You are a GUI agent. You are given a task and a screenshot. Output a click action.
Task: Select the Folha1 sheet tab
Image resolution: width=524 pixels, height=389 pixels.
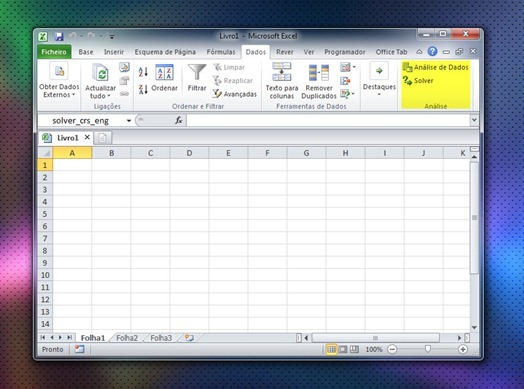[x=93, y=338]
